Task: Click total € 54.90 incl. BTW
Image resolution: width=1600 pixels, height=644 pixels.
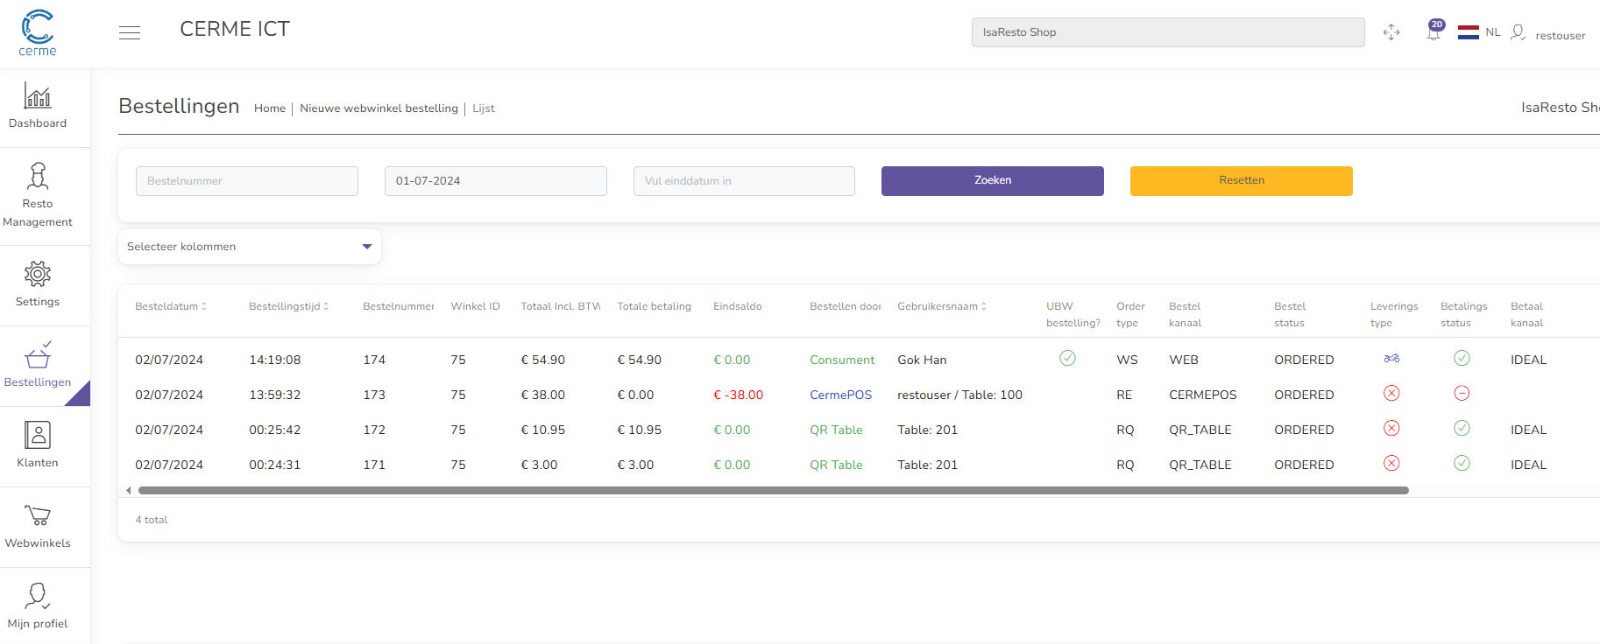Action: [543, 360]
